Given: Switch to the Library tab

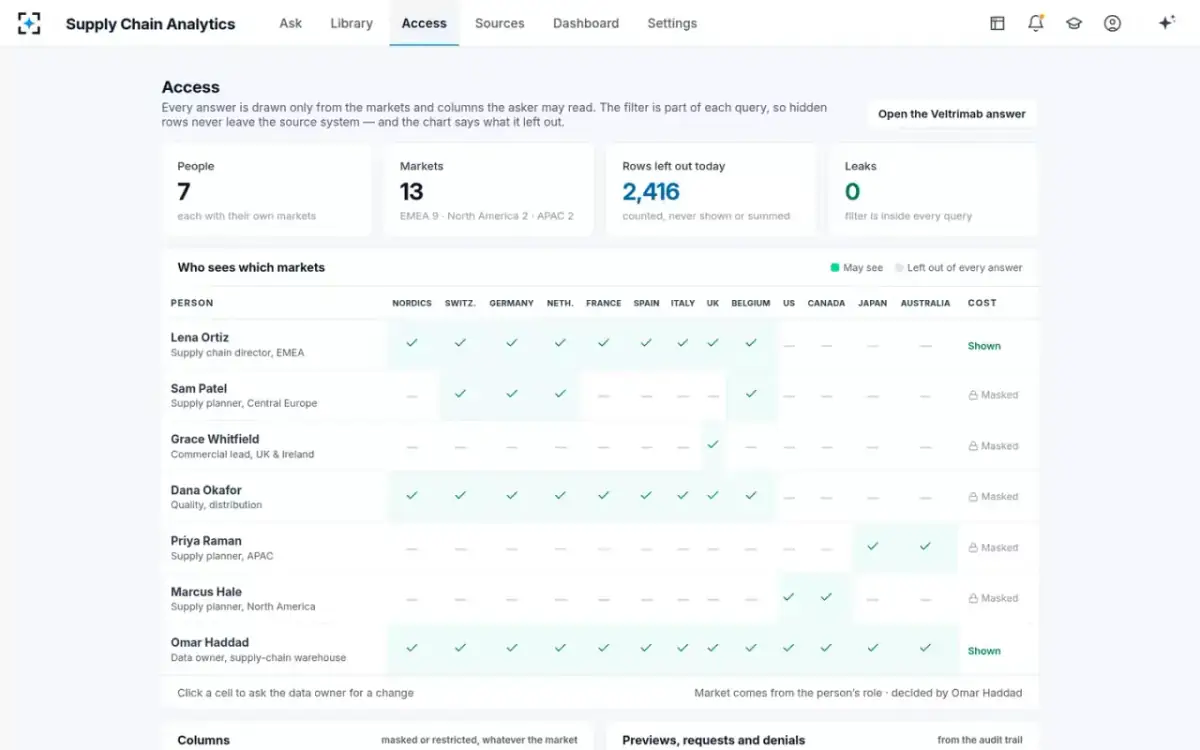Looking at the screenshot, I should (351, 23).
